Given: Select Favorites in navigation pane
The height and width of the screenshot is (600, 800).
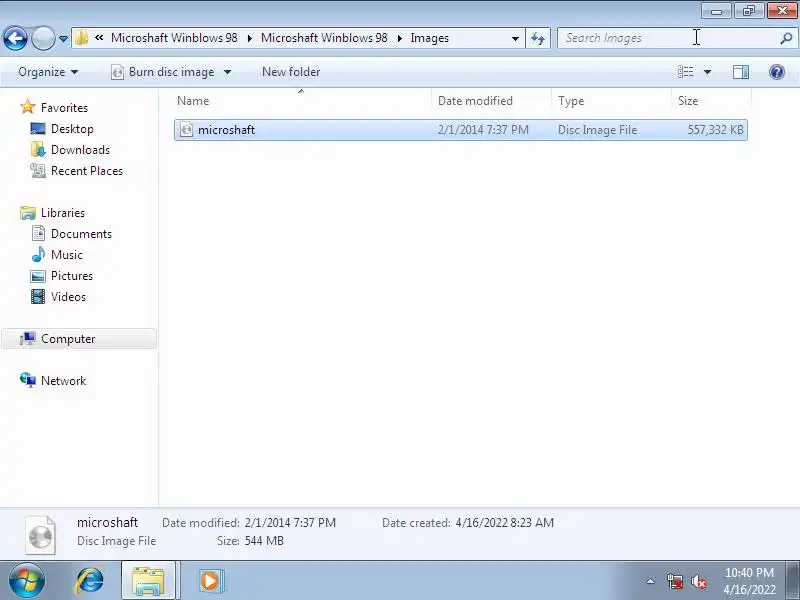Looking at the screenshot, I should coord(64,108).
